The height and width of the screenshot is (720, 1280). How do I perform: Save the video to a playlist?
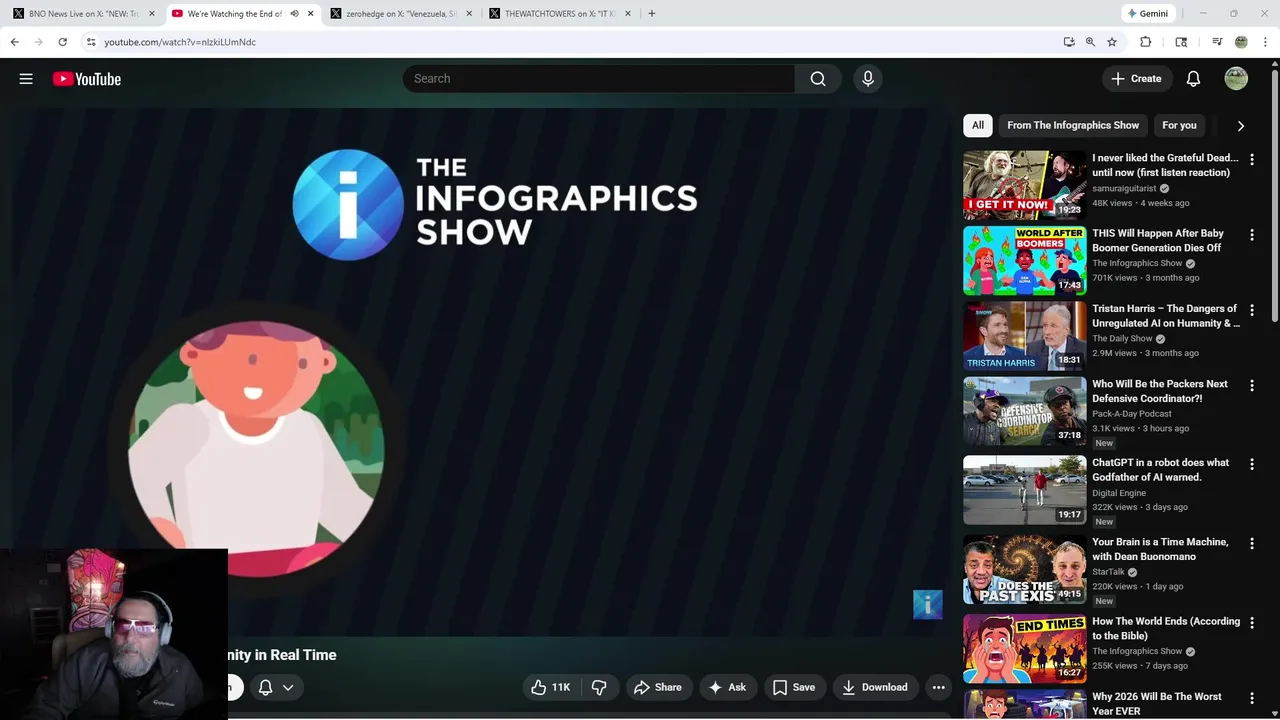click(x=794, y=687)
